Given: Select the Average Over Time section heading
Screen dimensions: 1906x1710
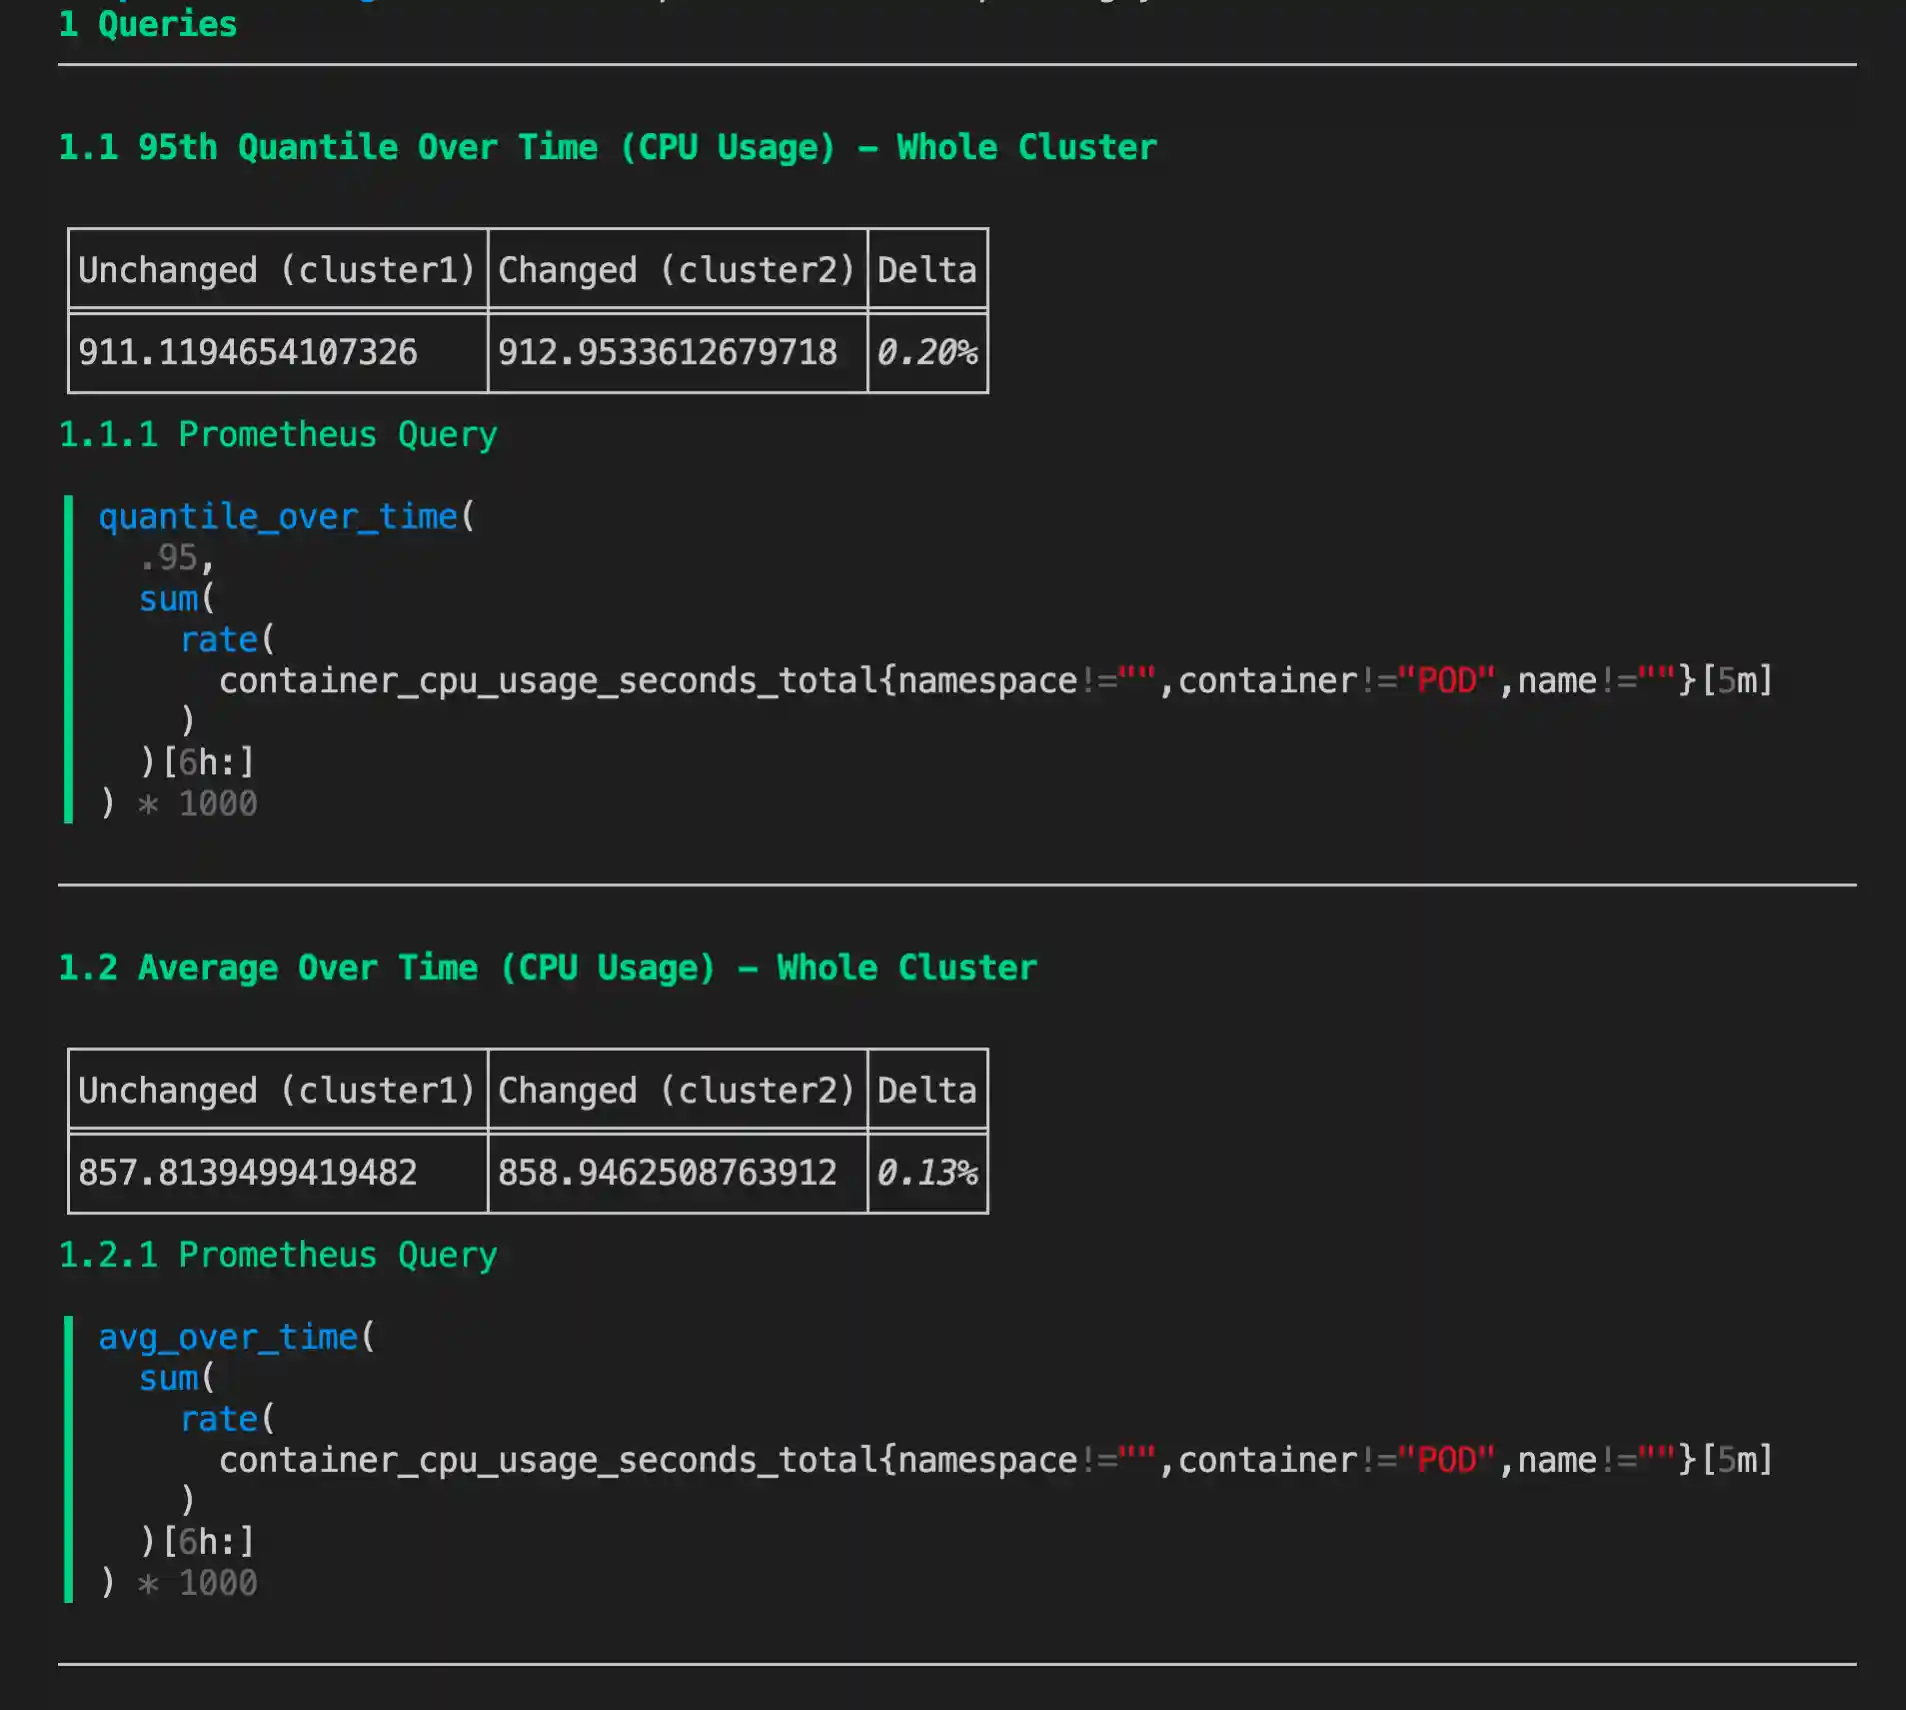Looking at the screenshot, I should (x=547, y=968).
